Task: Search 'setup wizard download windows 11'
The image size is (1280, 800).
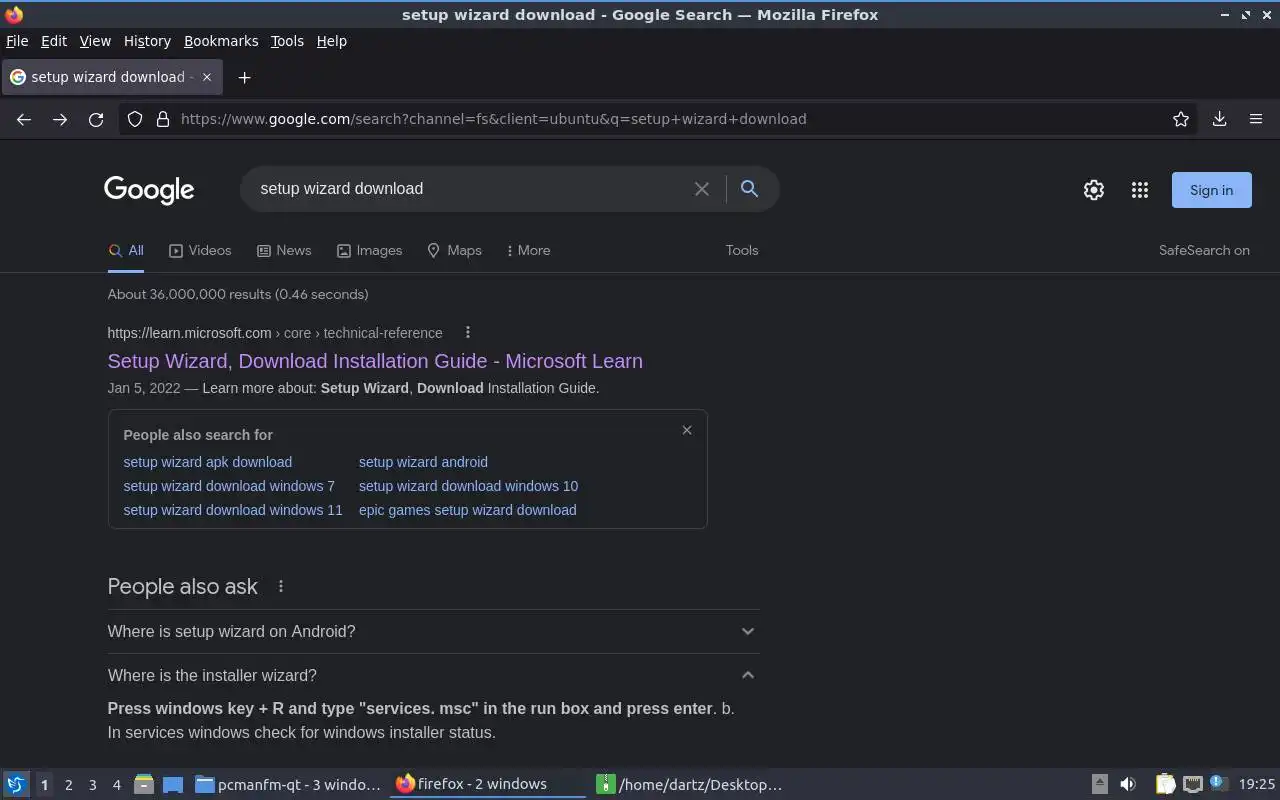Action: (233, 510)
